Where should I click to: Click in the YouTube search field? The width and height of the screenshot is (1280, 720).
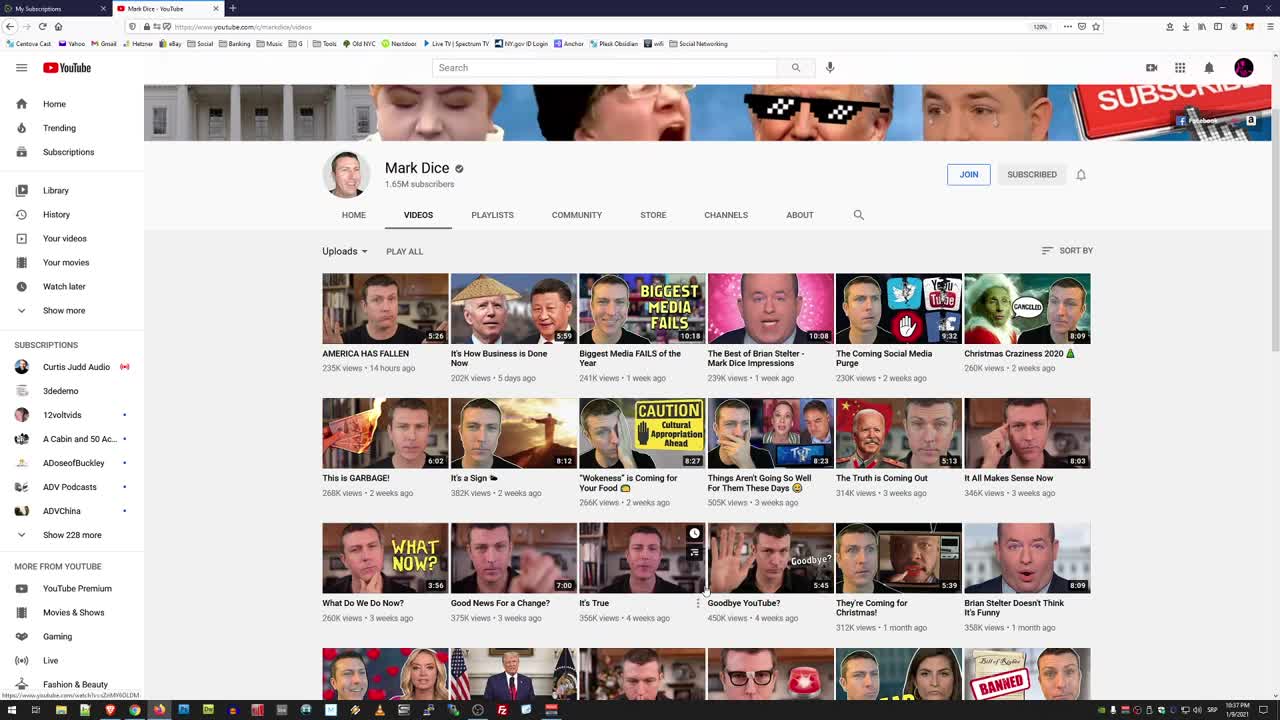pos(605,68)
